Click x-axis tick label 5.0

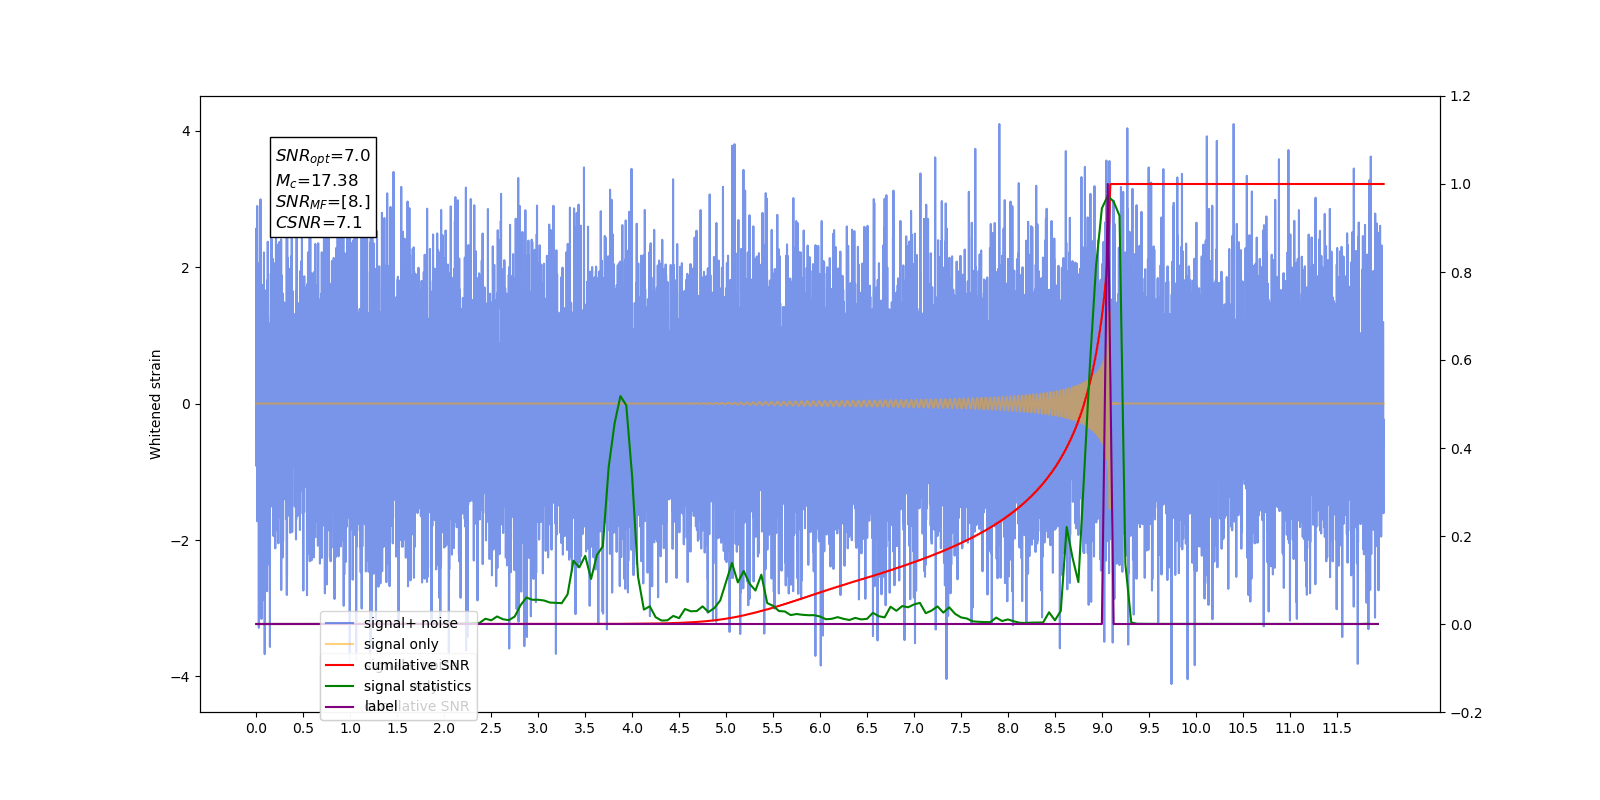tap(726, 728)
